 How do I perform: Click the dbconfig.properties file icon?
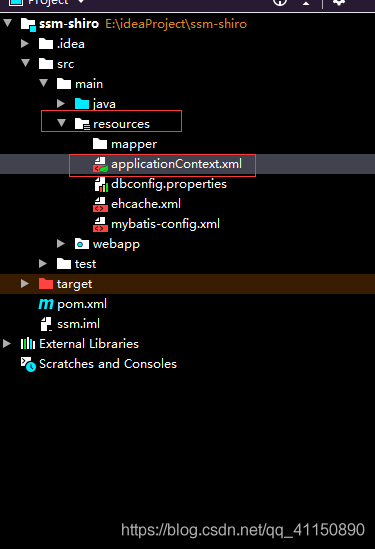point(101,184)
